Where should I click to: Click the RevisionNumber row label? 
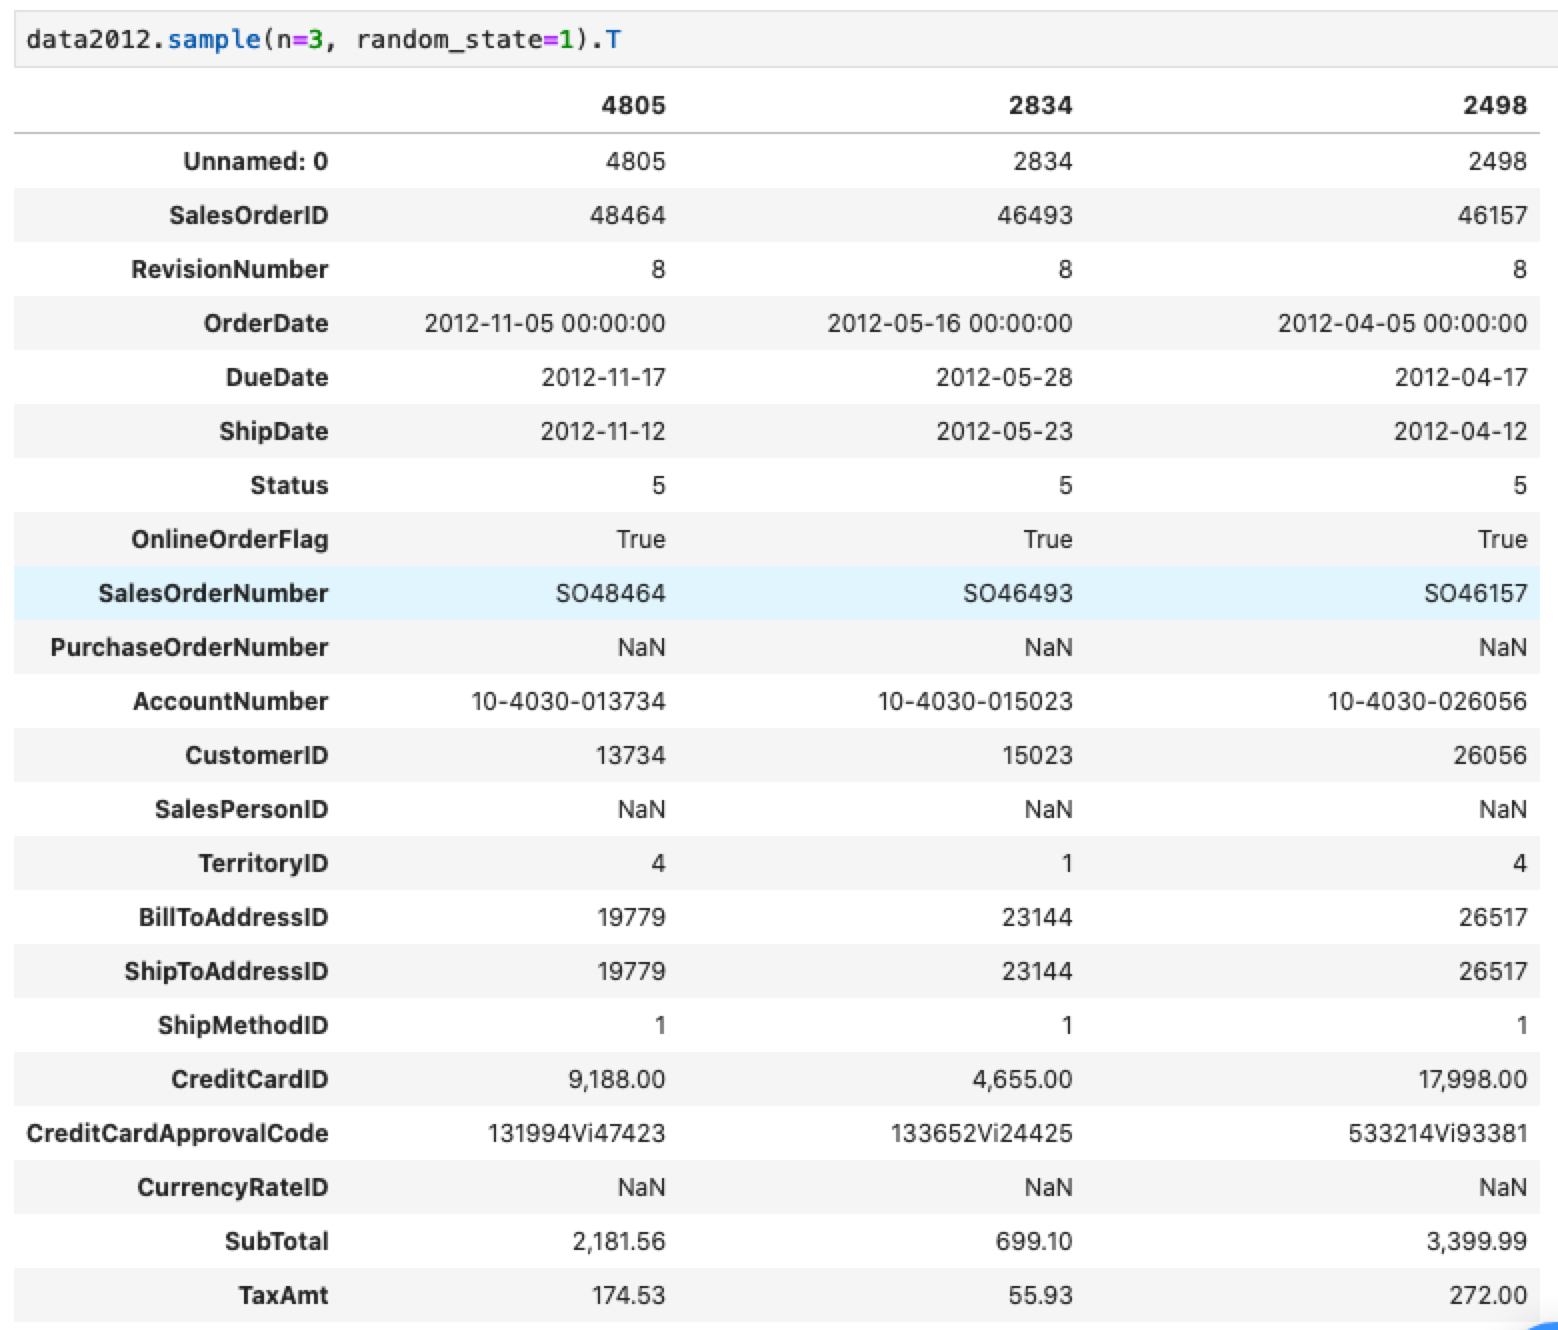pos(230,270)
